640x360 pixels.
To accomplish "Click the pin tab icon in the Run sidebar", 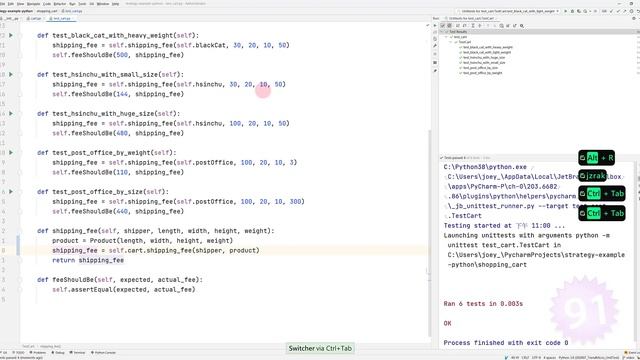I will coord(435,71).
